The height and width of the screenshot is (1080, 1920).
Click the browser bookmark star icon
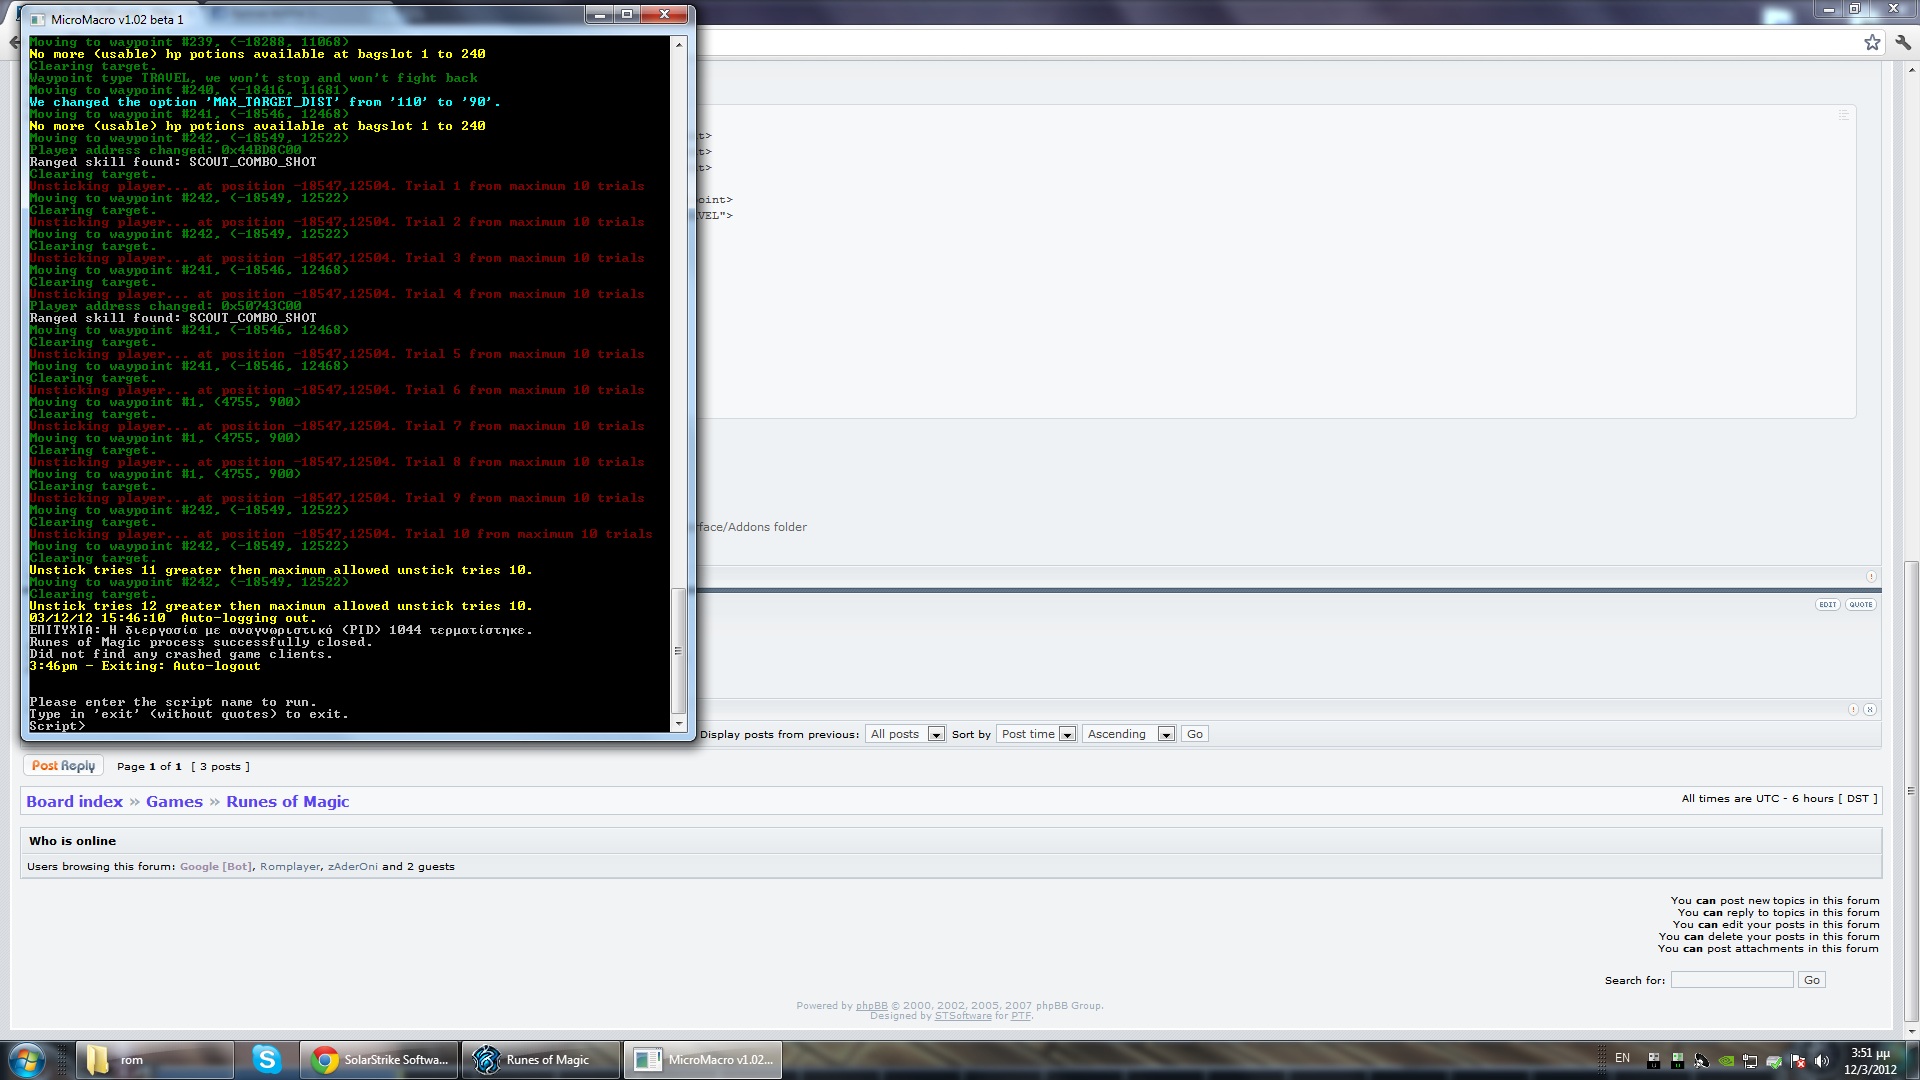[1872, 42]
